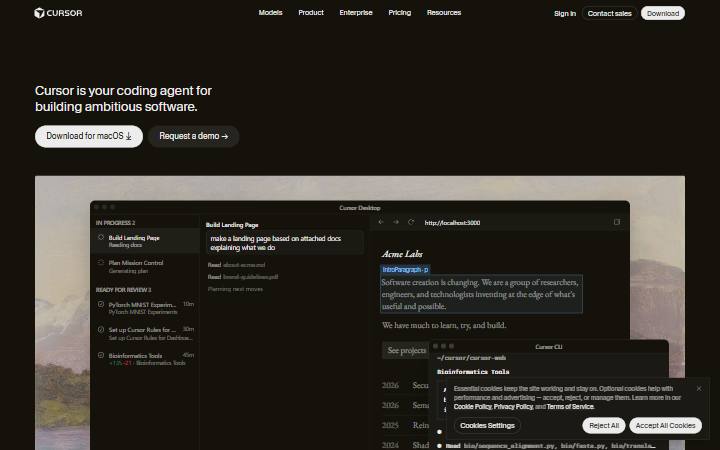Click the browser forward arrow in Cursor Desktop
The height and width of the screenshot is (450, 720).
396,222
